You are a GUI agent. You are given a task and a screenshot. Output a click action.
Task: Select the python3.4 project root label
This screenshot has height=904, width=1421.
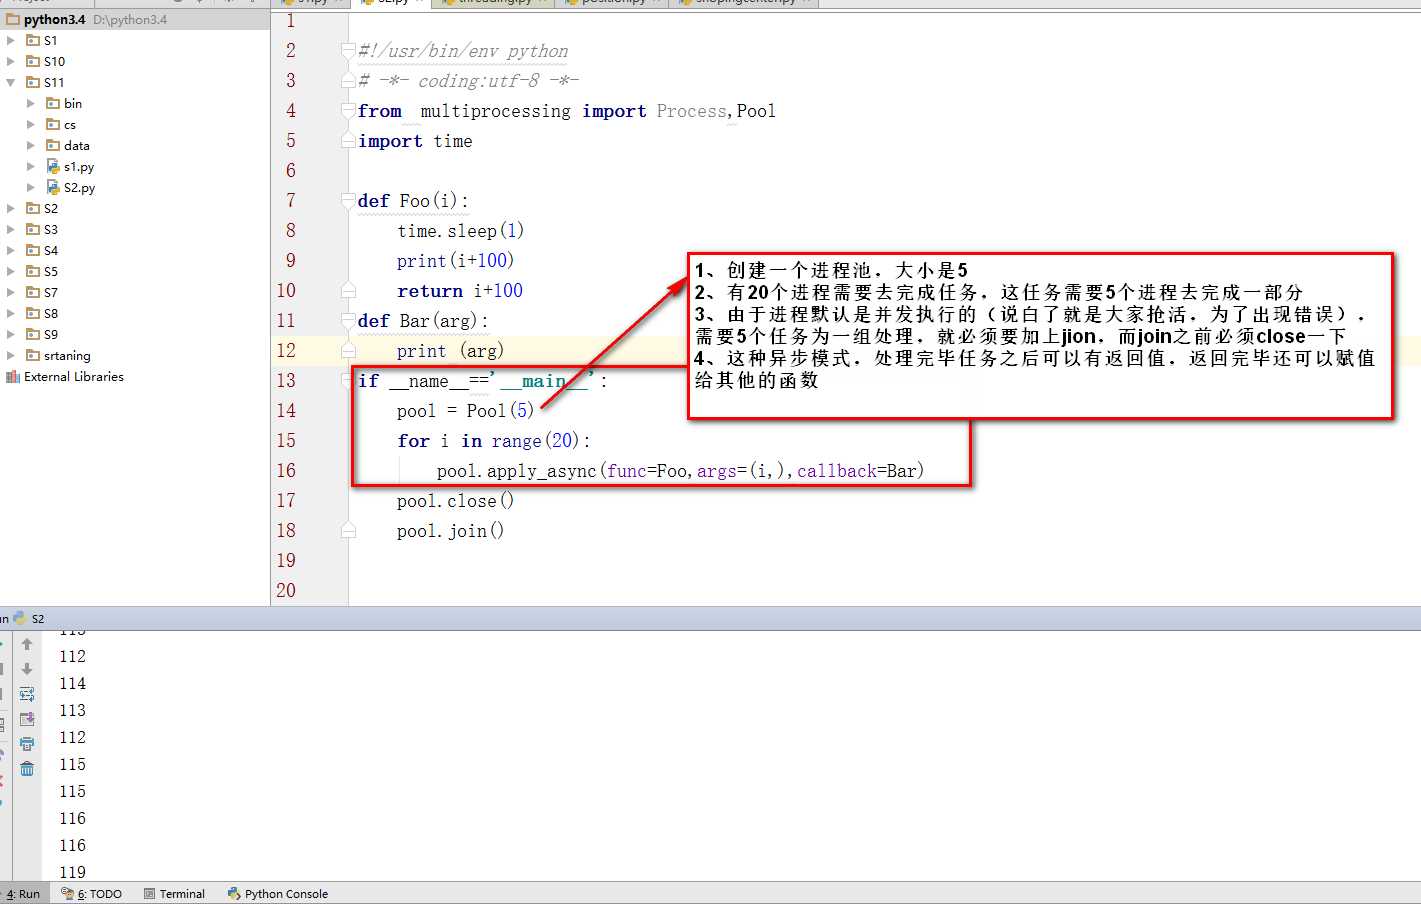coord(55,19)
